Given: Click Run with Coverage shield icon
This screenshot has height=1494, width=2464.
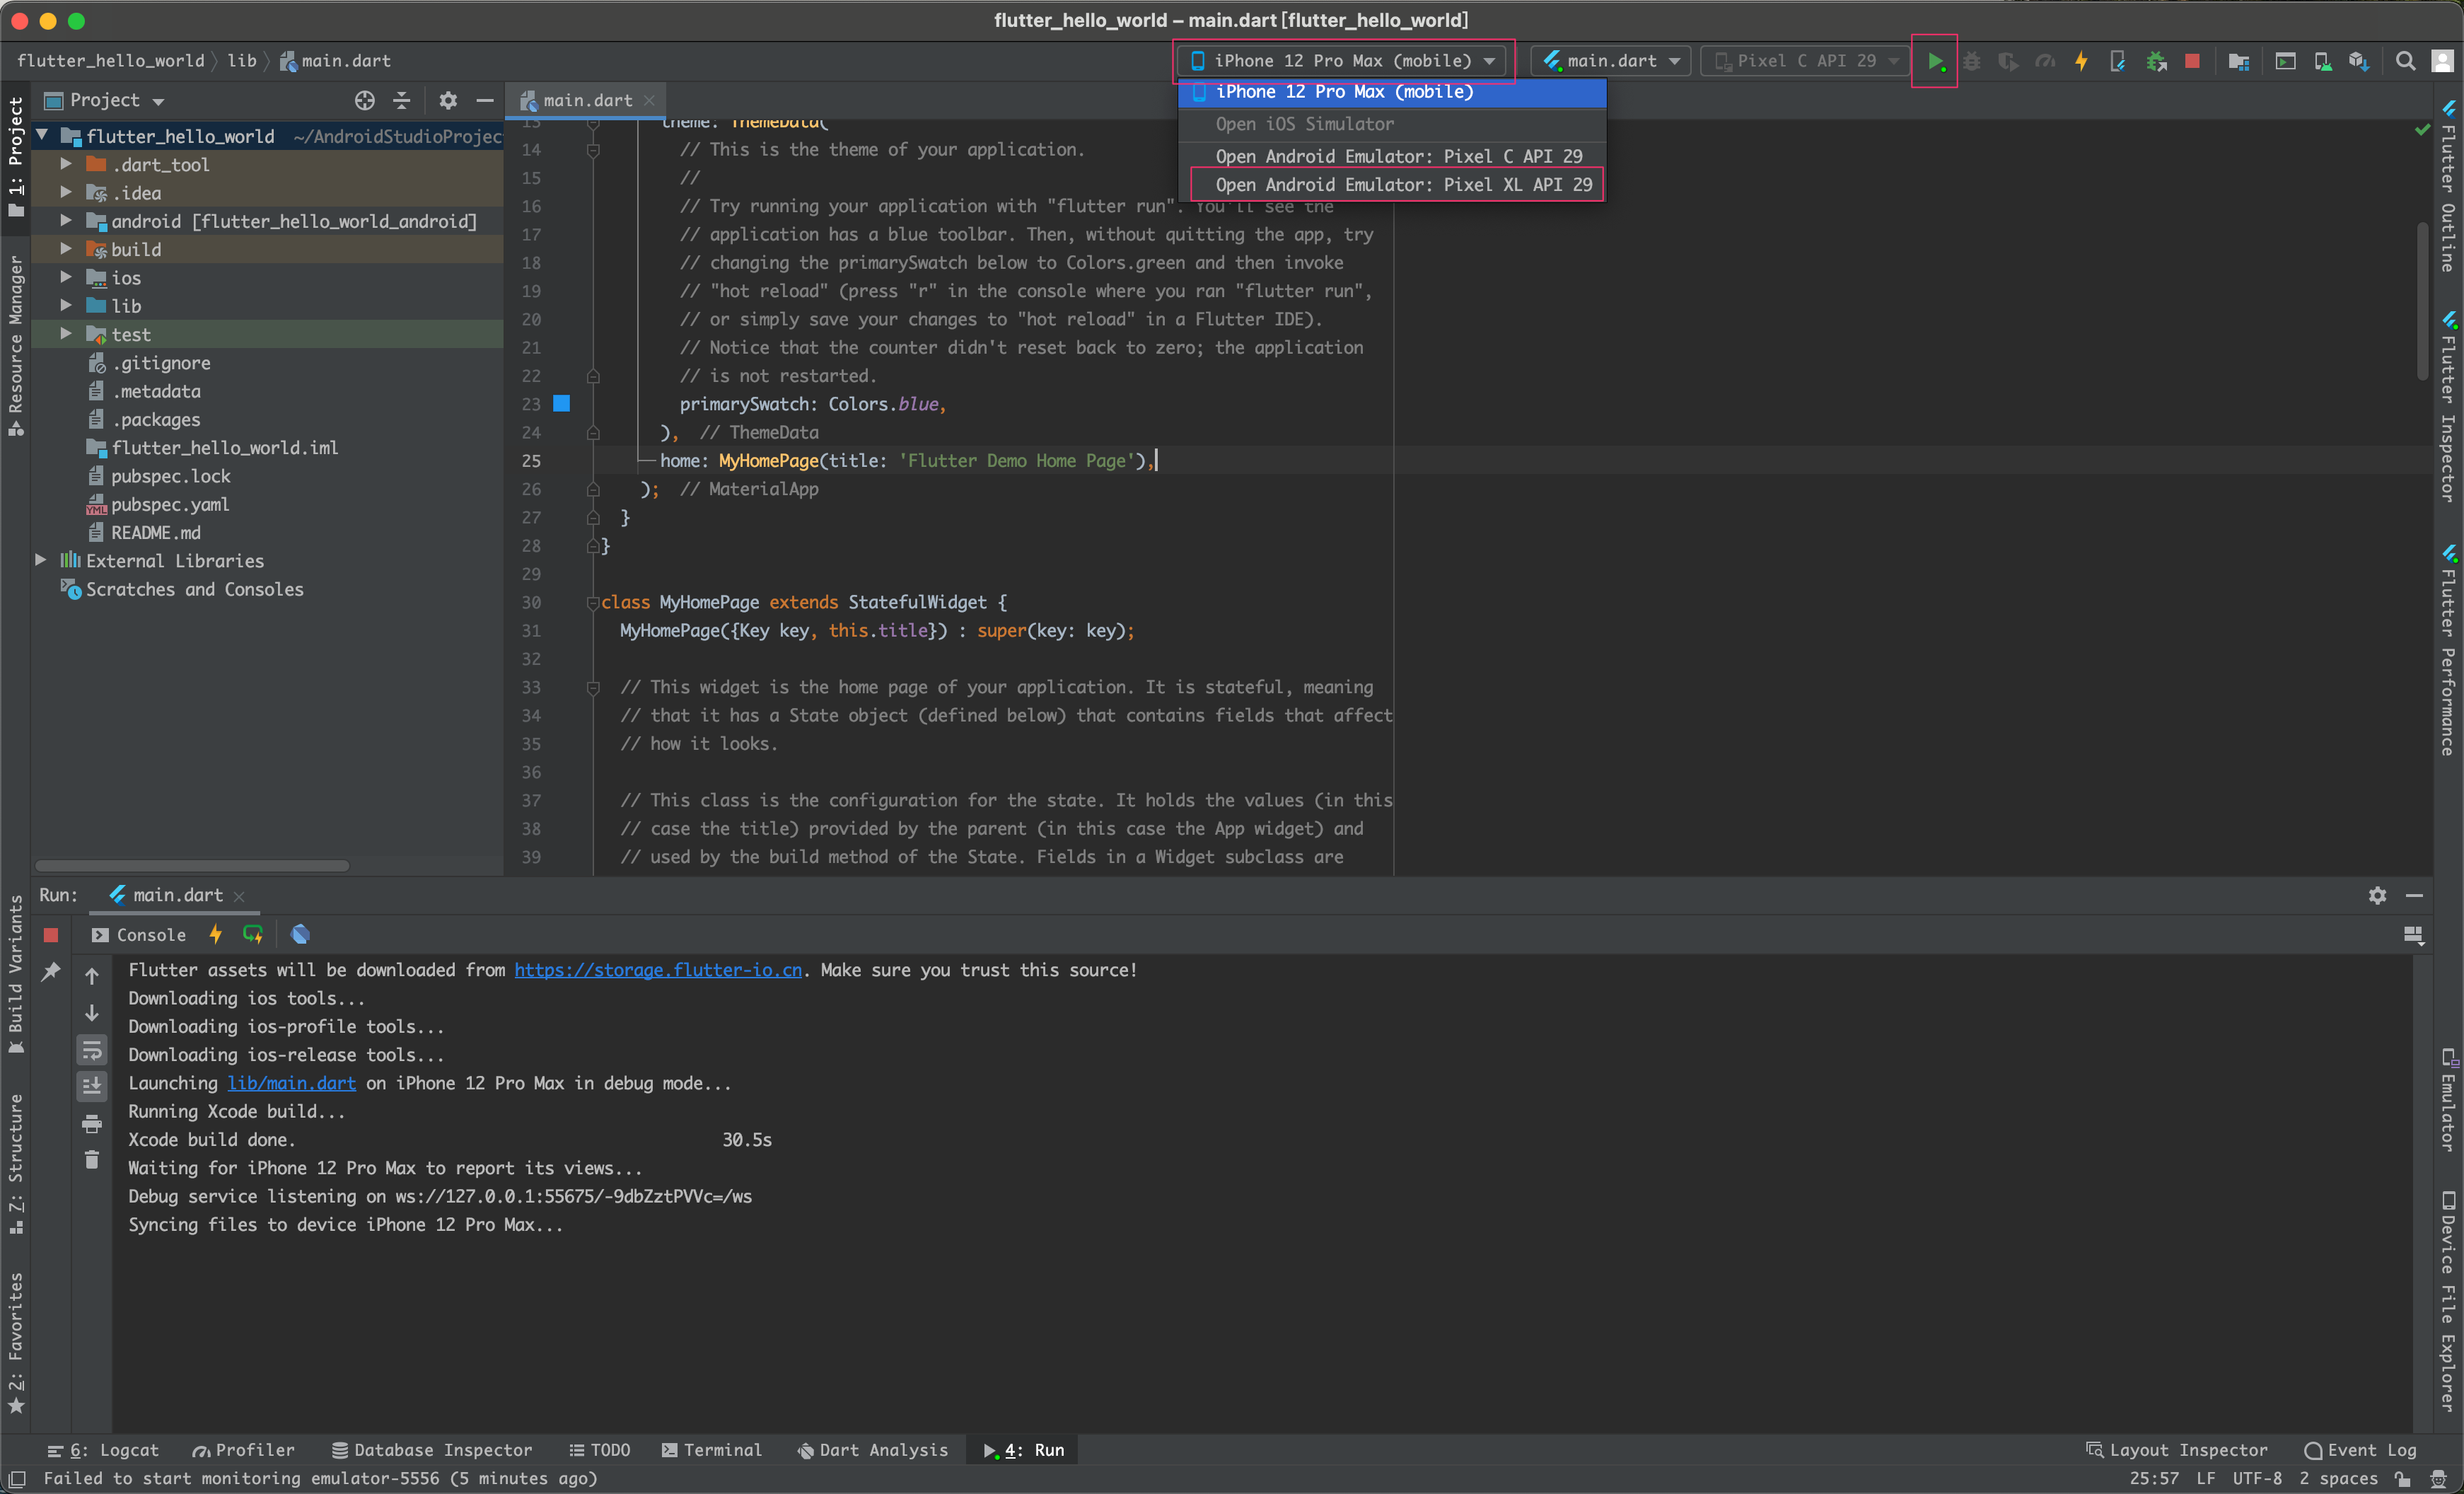Looking at the screenshot, I should (x=2008, y=61).
